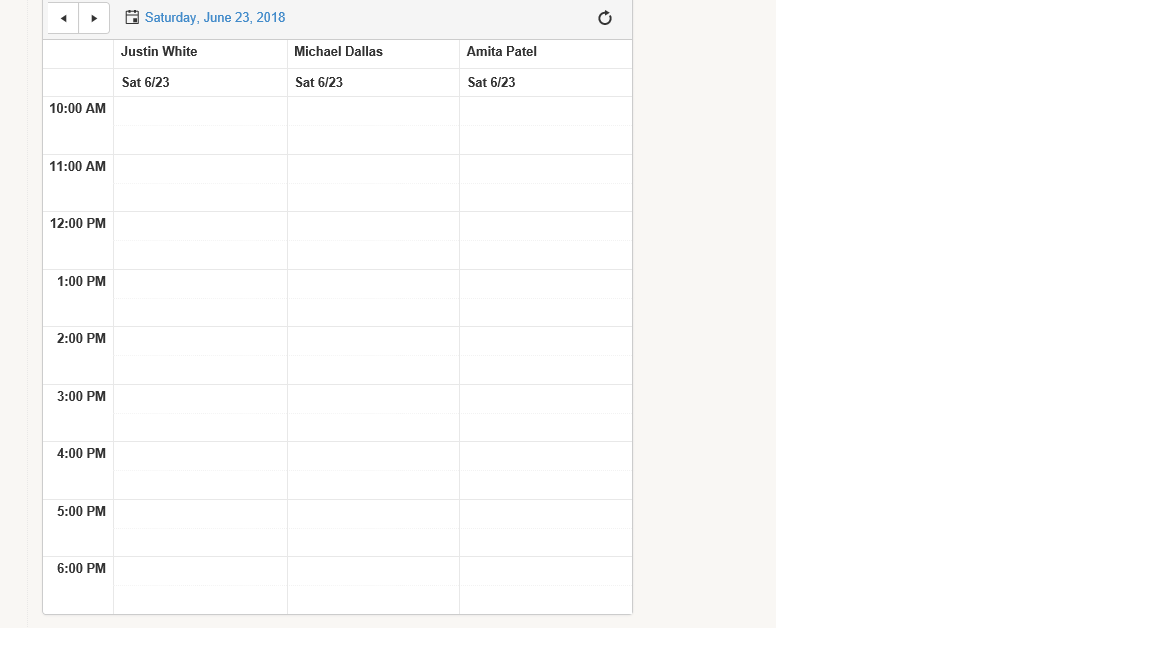1152x648 pixels.
Task: Select Michael Dallas's 12:00 PM slot
Action: (373, 226)
